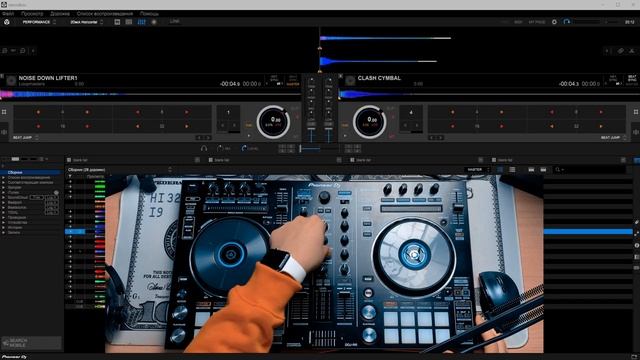Click the MIDI button in the top bar
The height and width of the screenshot is (360, 640).
pyautogui.click(x=518, y=22)
